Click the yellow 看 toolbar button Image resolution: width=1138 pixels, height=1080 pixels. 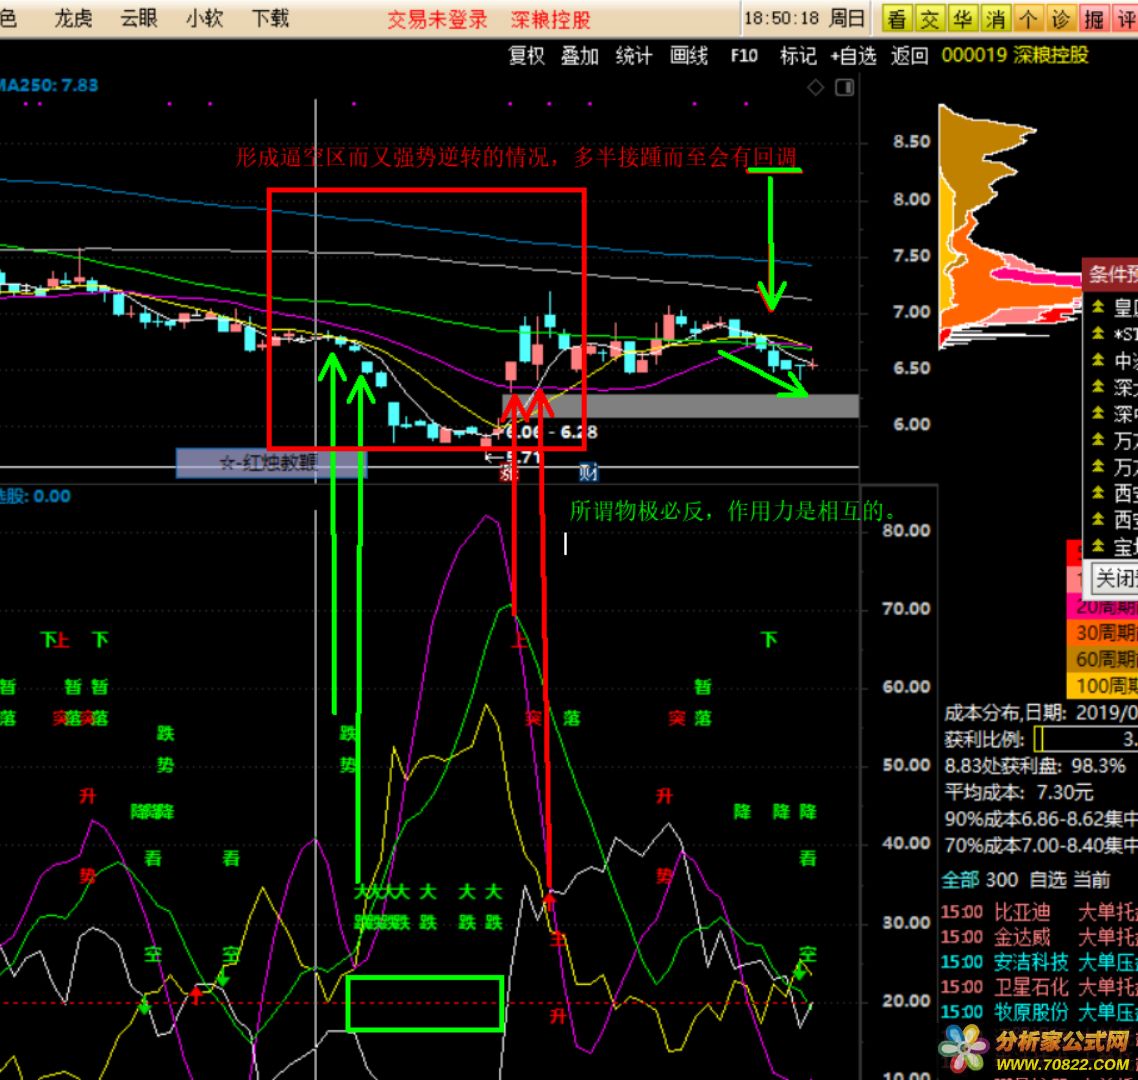pos(897,19)
